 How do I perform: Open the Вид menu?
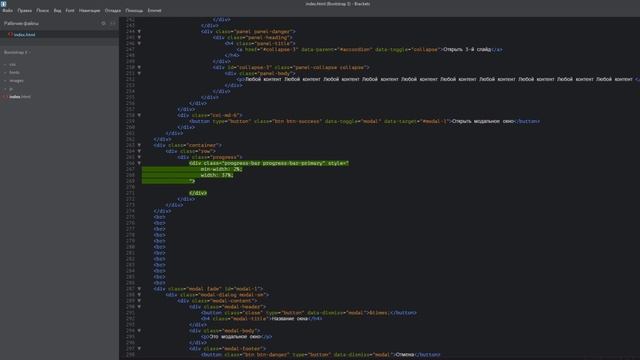[x=58, y=11]
